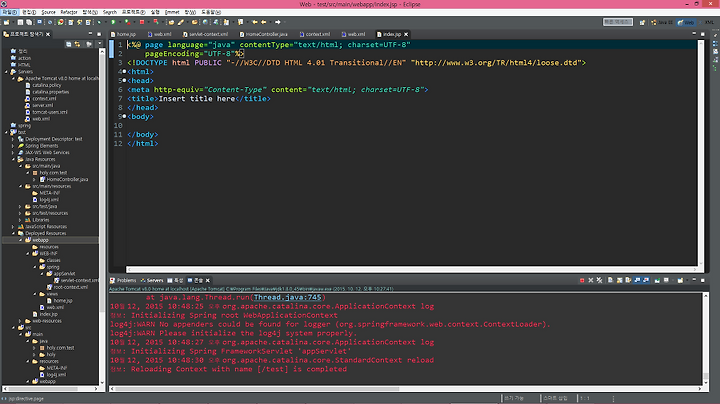Open the Run button dropdown arrow

pos(119,22)
